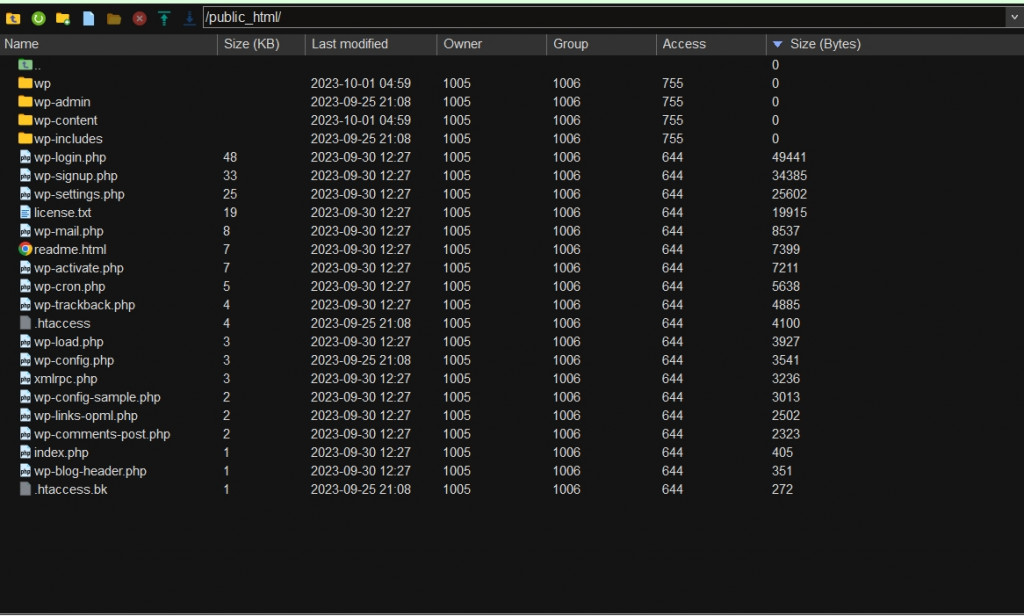
Task: Sort by Size (KB) column header
Action: [261, 44]
